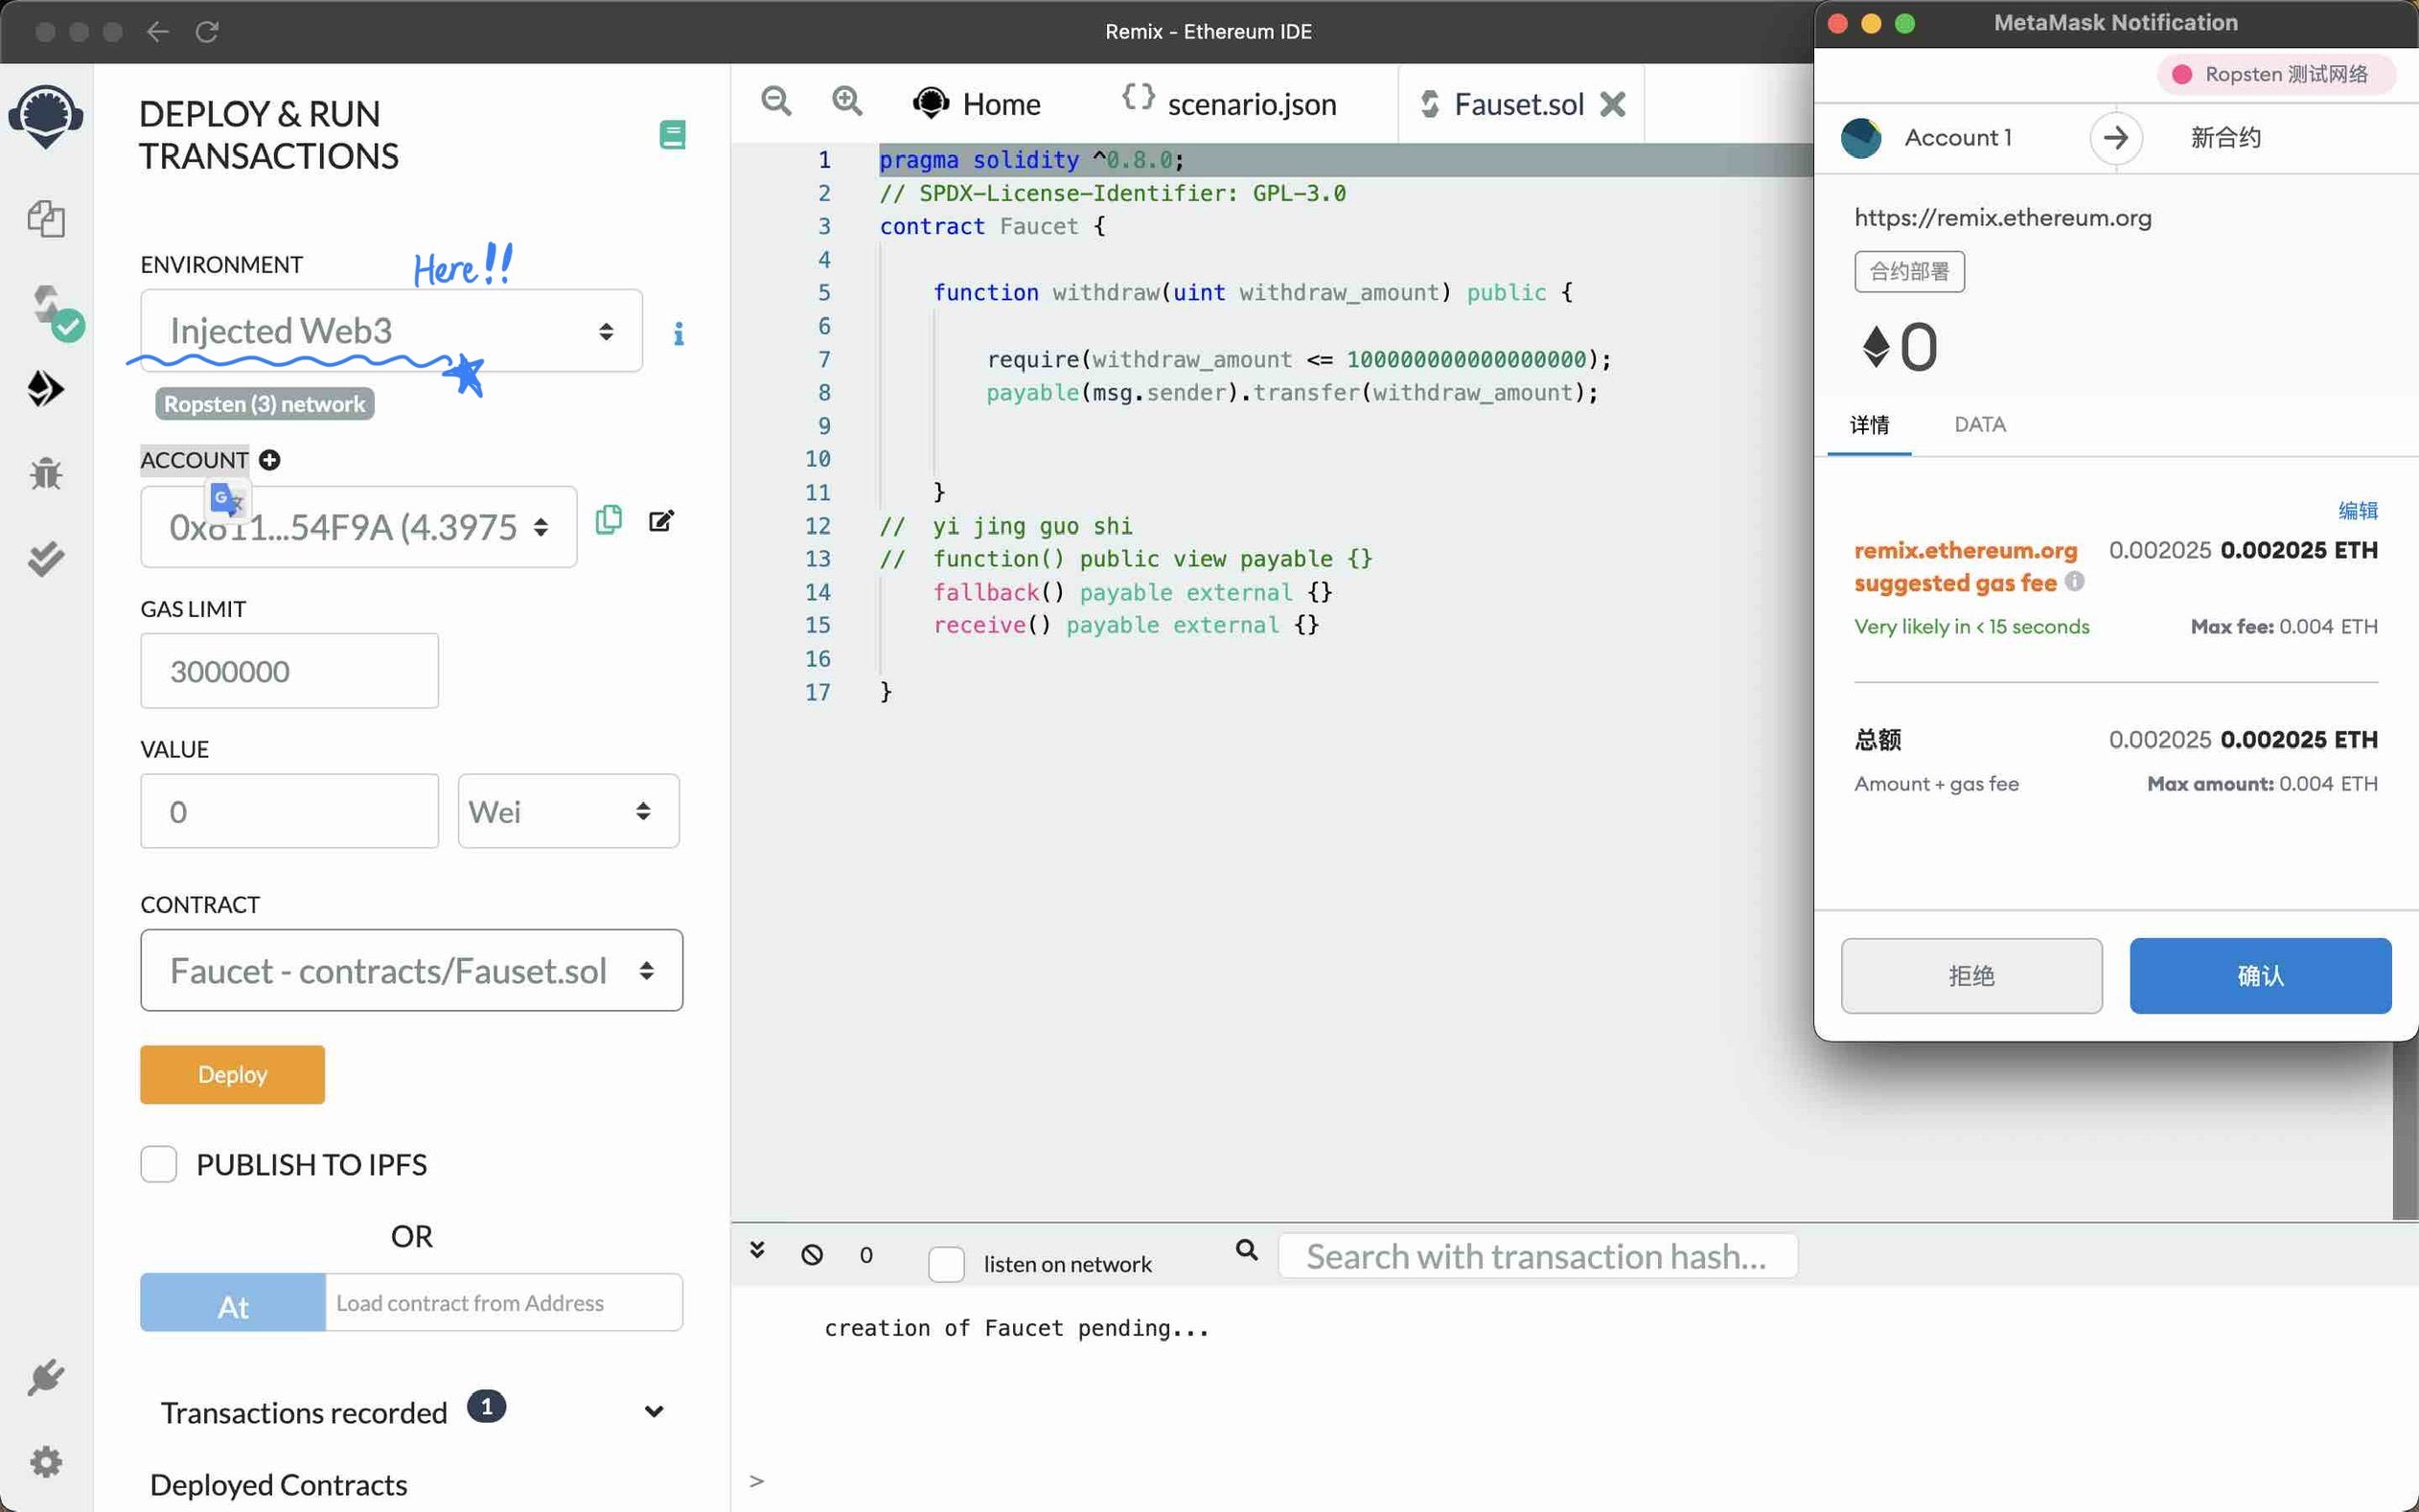The image size is (2419, 1512).
Task: Enable the PUBLISH TO IPFS checkbox
Action: click(159, 1164)
